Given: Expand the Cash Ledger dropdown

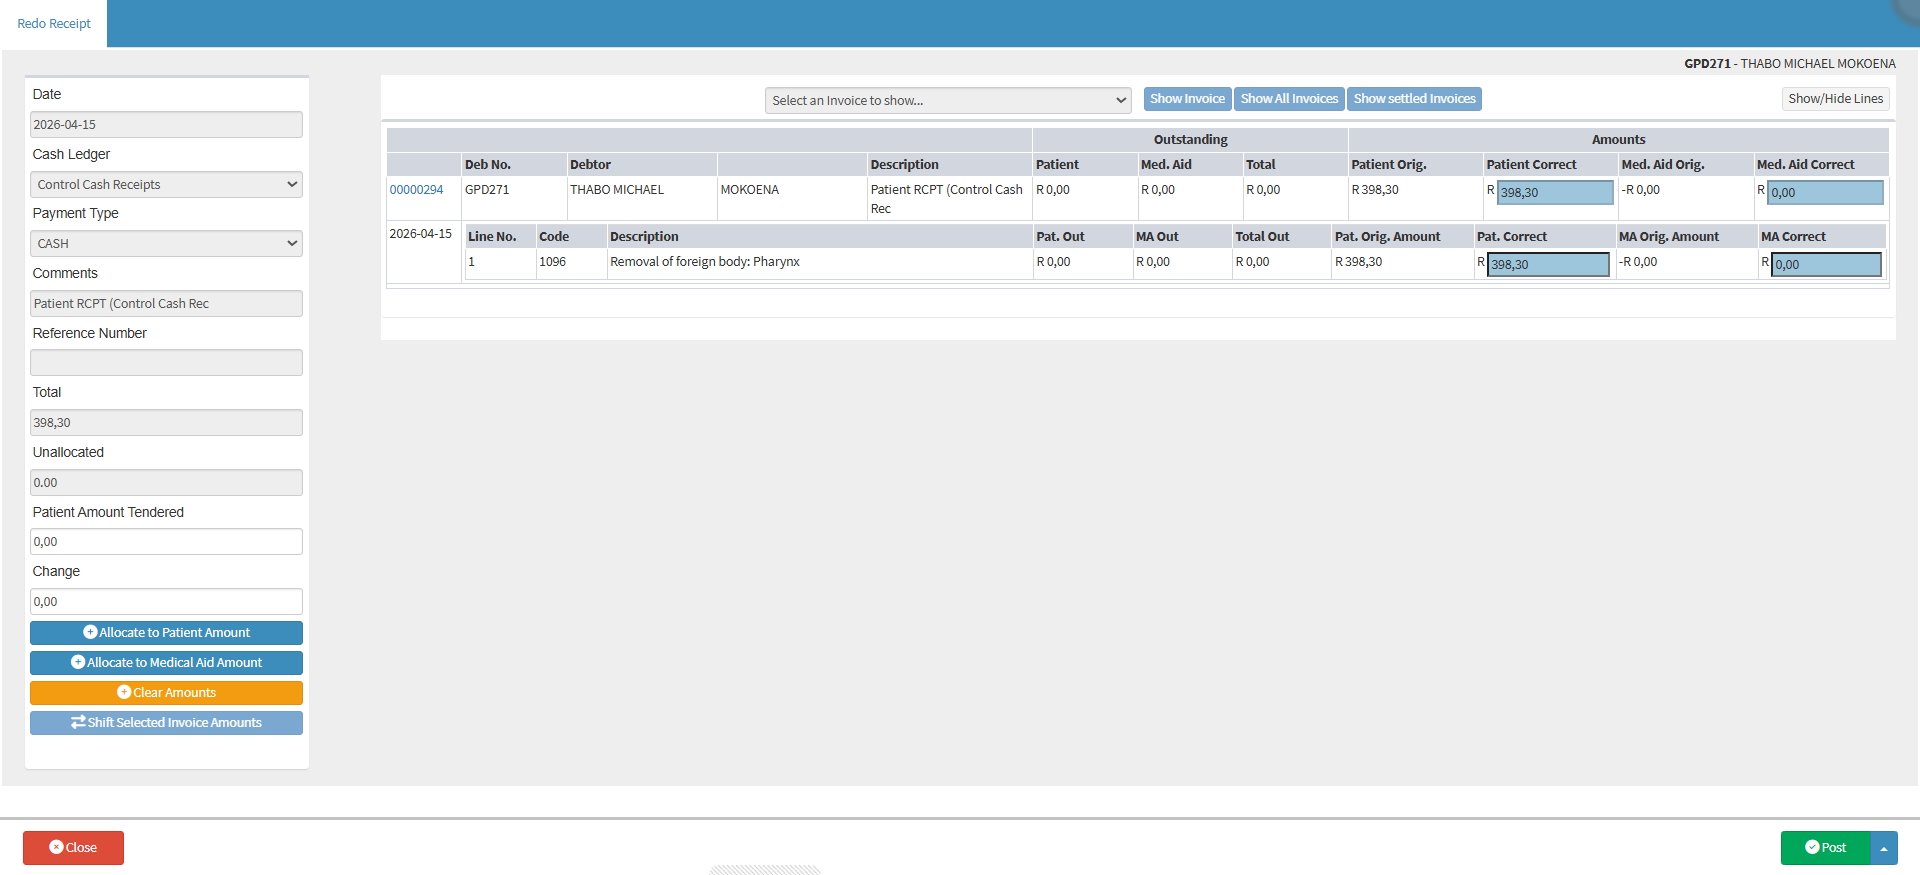Looking at the screenshot, I should click(x=166, y=185).
